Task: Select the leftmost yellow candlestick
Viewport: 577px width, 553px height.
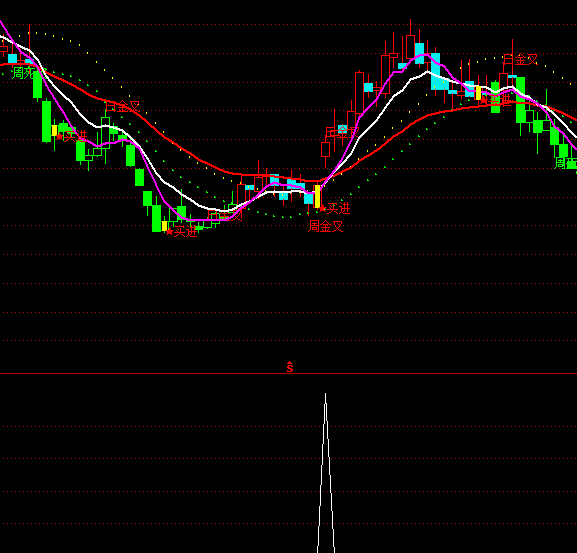Action: (x=54, y=131)
